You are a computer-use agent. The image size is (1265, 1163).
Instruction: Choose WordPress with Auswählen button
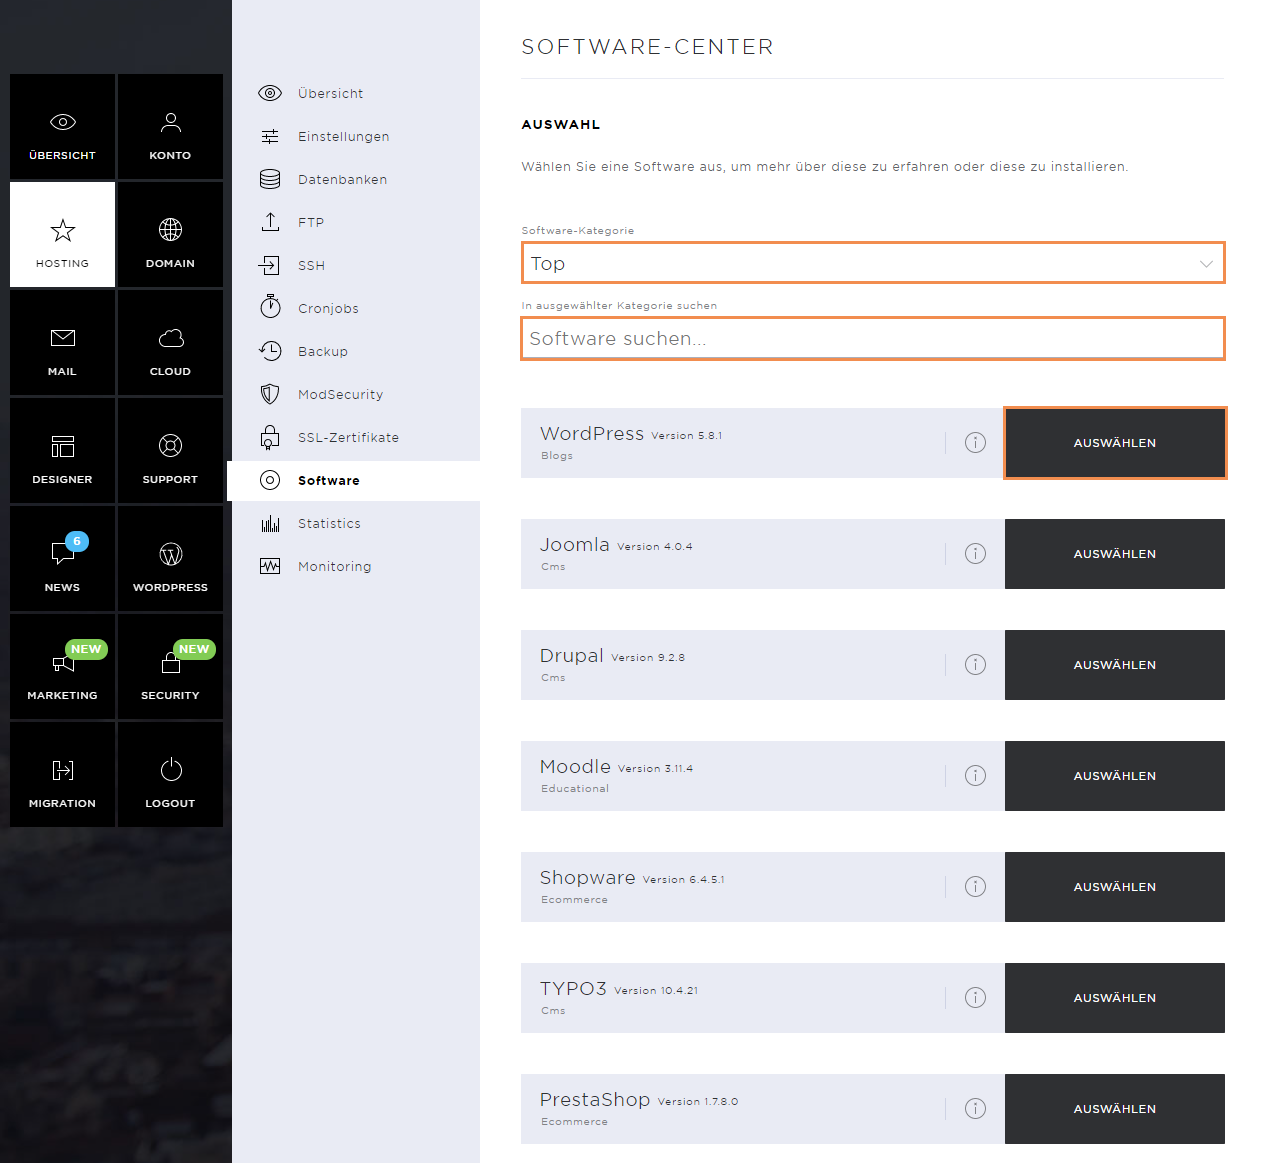pos(1115,443)
